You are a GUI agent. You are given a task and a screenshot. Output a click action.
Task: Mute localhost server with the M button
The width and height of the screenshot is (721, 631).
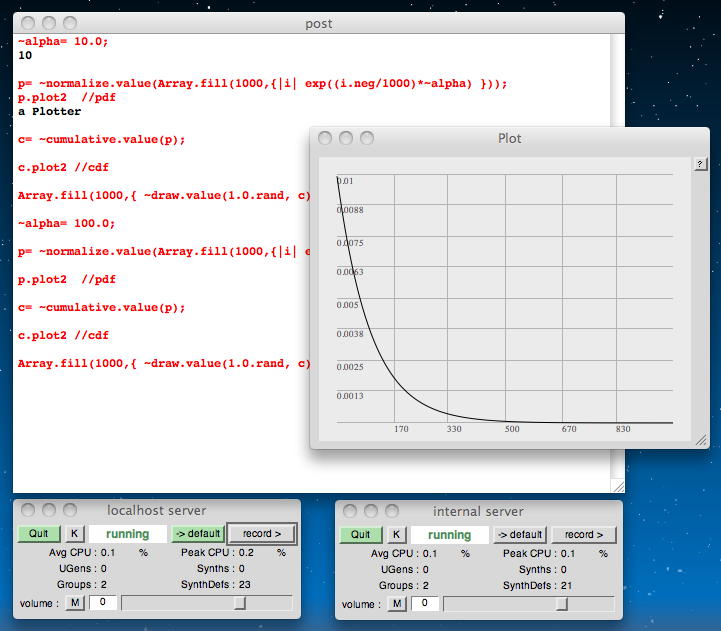[74, 603]
